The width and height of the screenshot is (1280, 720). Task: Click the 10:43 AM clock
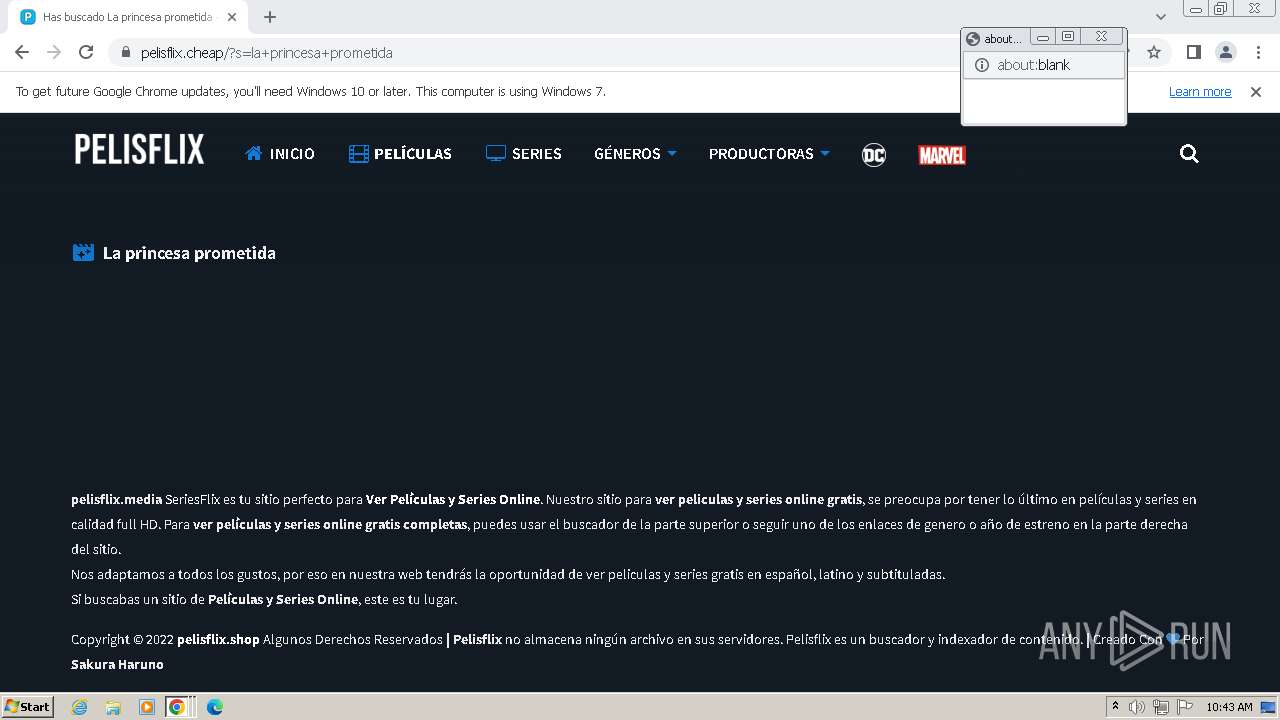pos(1229,707)
